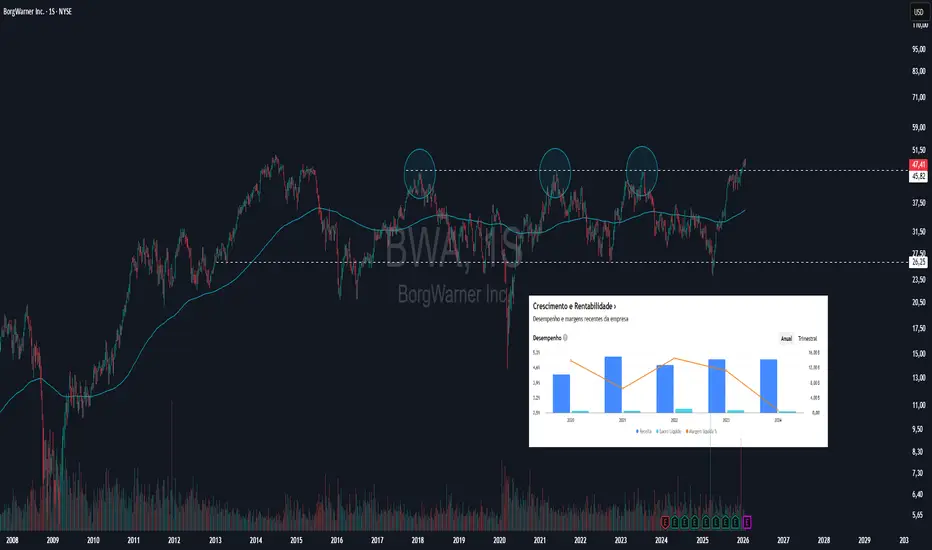Open the green earnings marker beside the red one
Image resolution: width=932 pixels, height=550 pixels.
675,522
